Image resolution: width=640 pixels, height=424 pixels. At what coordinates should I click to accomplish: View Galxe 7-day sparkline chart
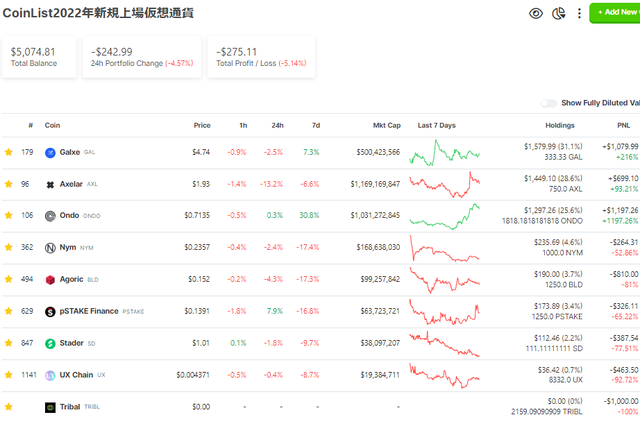click(x=444, y=153)
